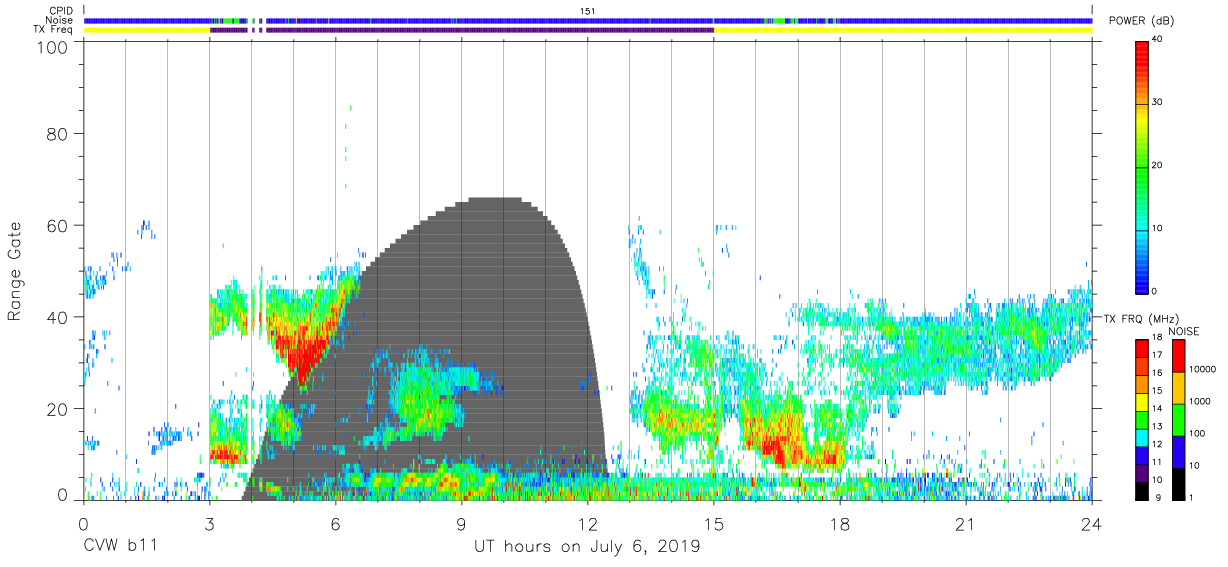Click the TX FRQ (MHz) colorbar
1228x567 pixels.
[1141, 418]
